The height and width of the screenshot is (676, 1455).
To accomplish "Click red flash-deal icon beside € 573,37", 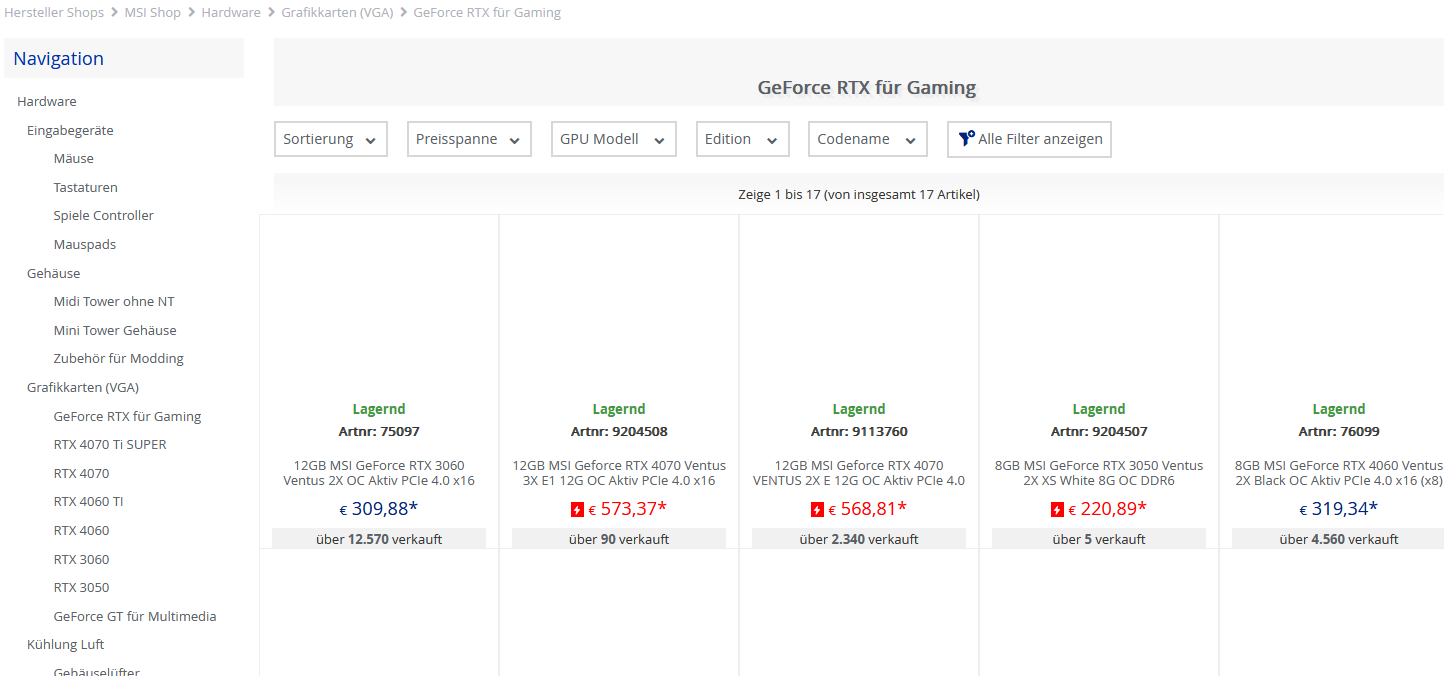I will point(577,510).
